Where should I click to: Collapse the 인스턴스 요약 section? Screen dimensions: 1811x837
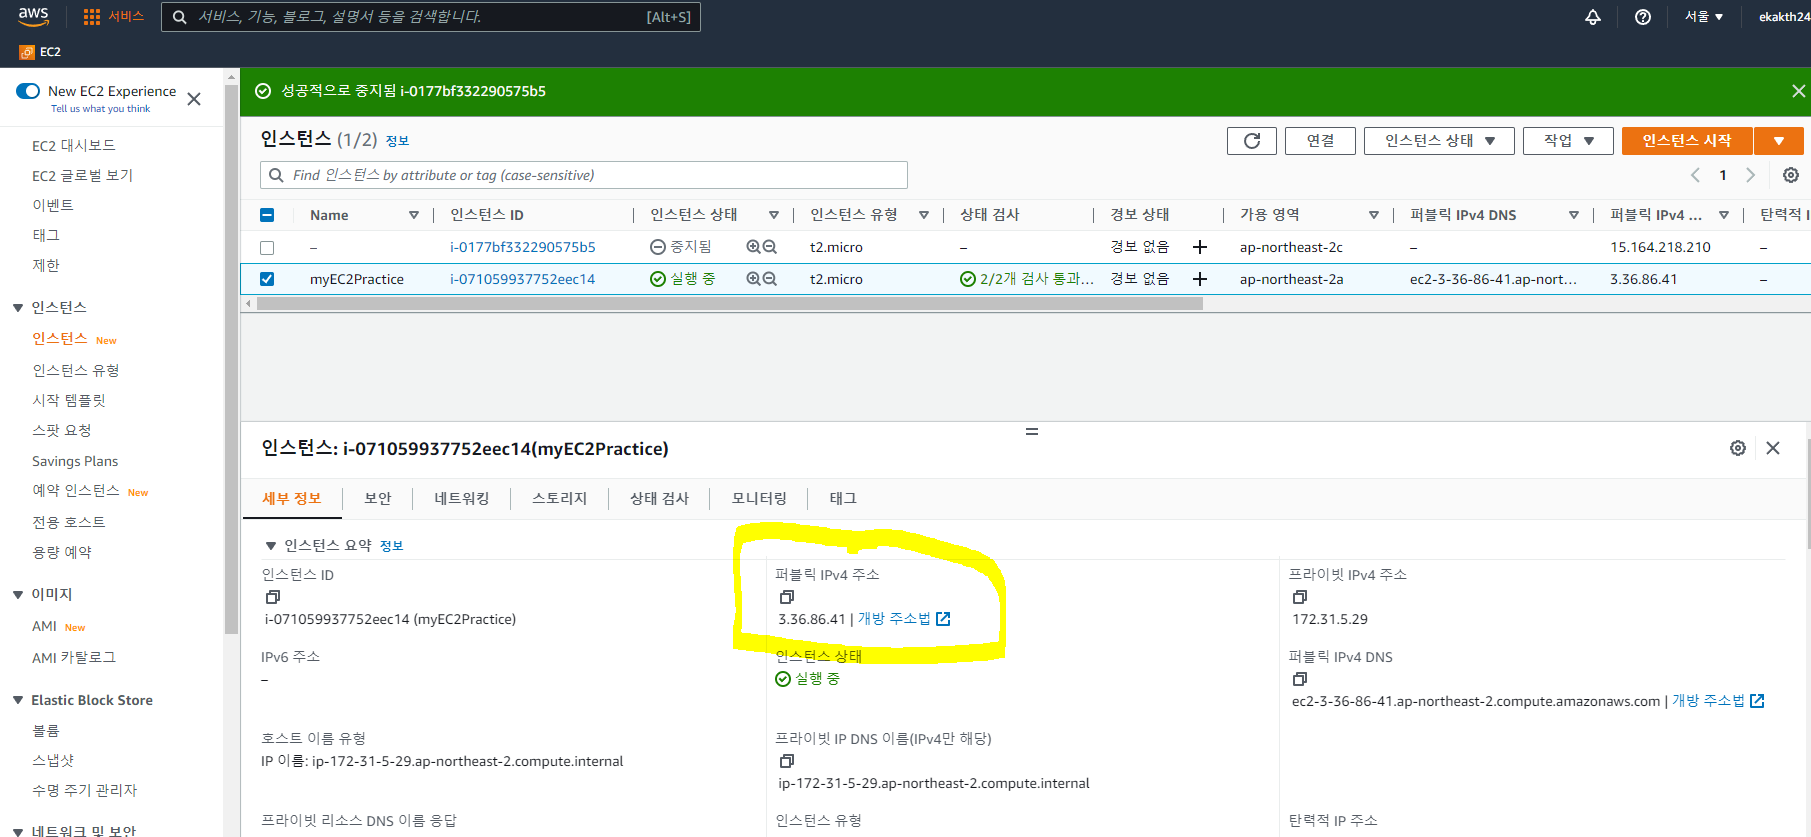click(270, 546)
